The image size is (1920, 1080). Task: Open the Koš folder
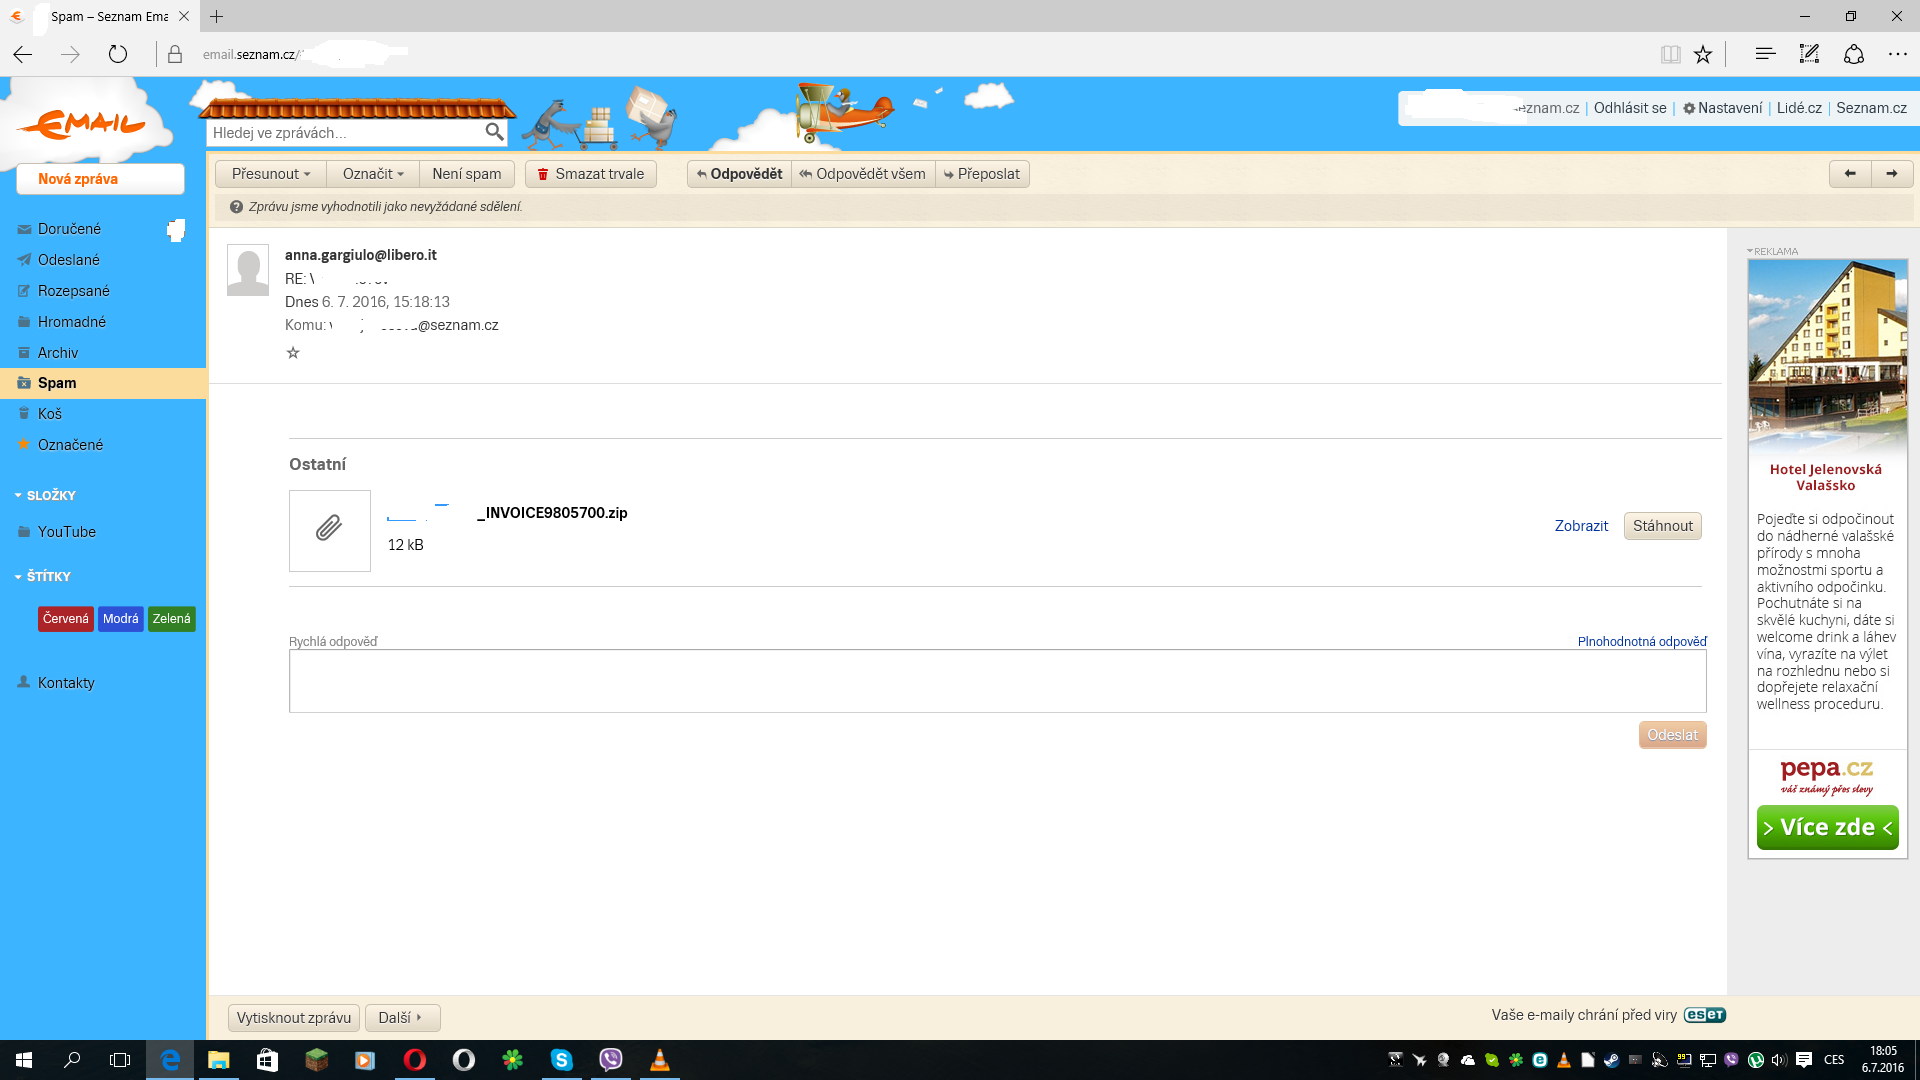[x=49, y=414]
